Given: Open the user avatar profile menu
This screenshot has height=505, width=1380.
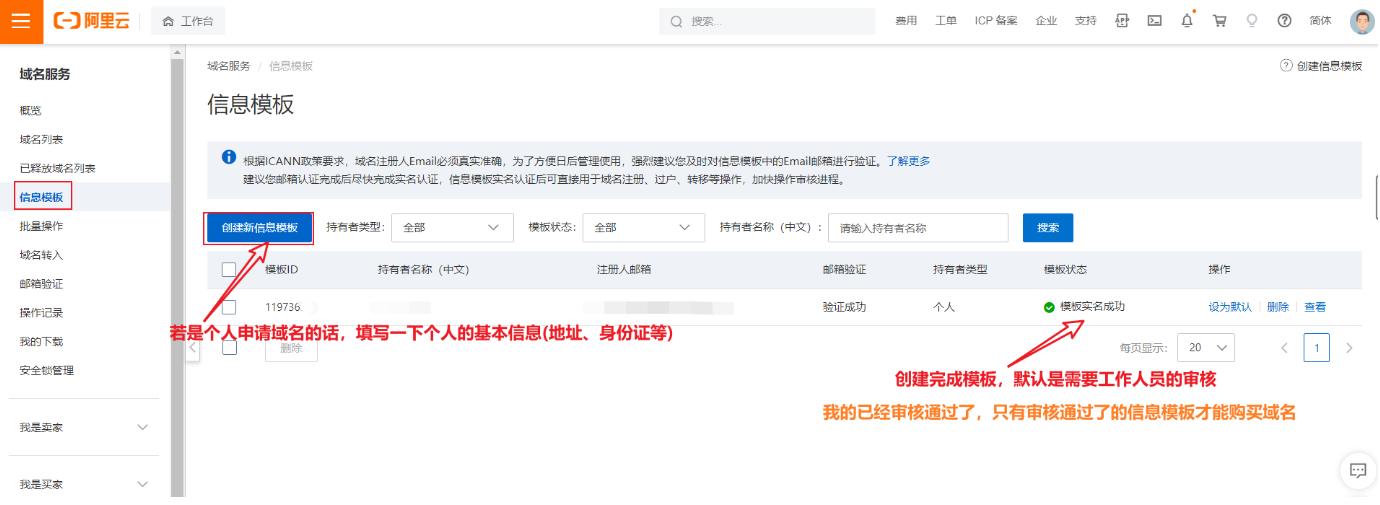Looking at the screenshot, I should (x=1361, y=21).
